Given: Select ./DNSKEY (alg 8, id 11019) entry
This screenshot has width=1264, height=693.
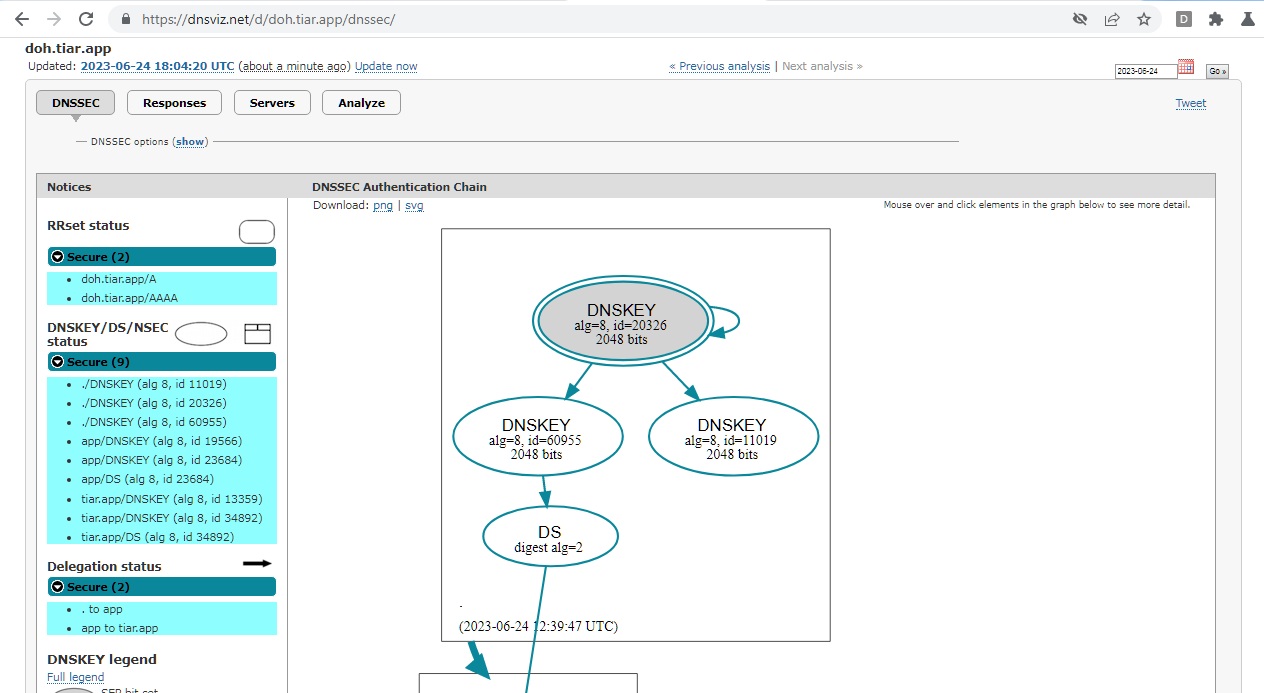Looking at the screenshot, I should tap(154, 384).
